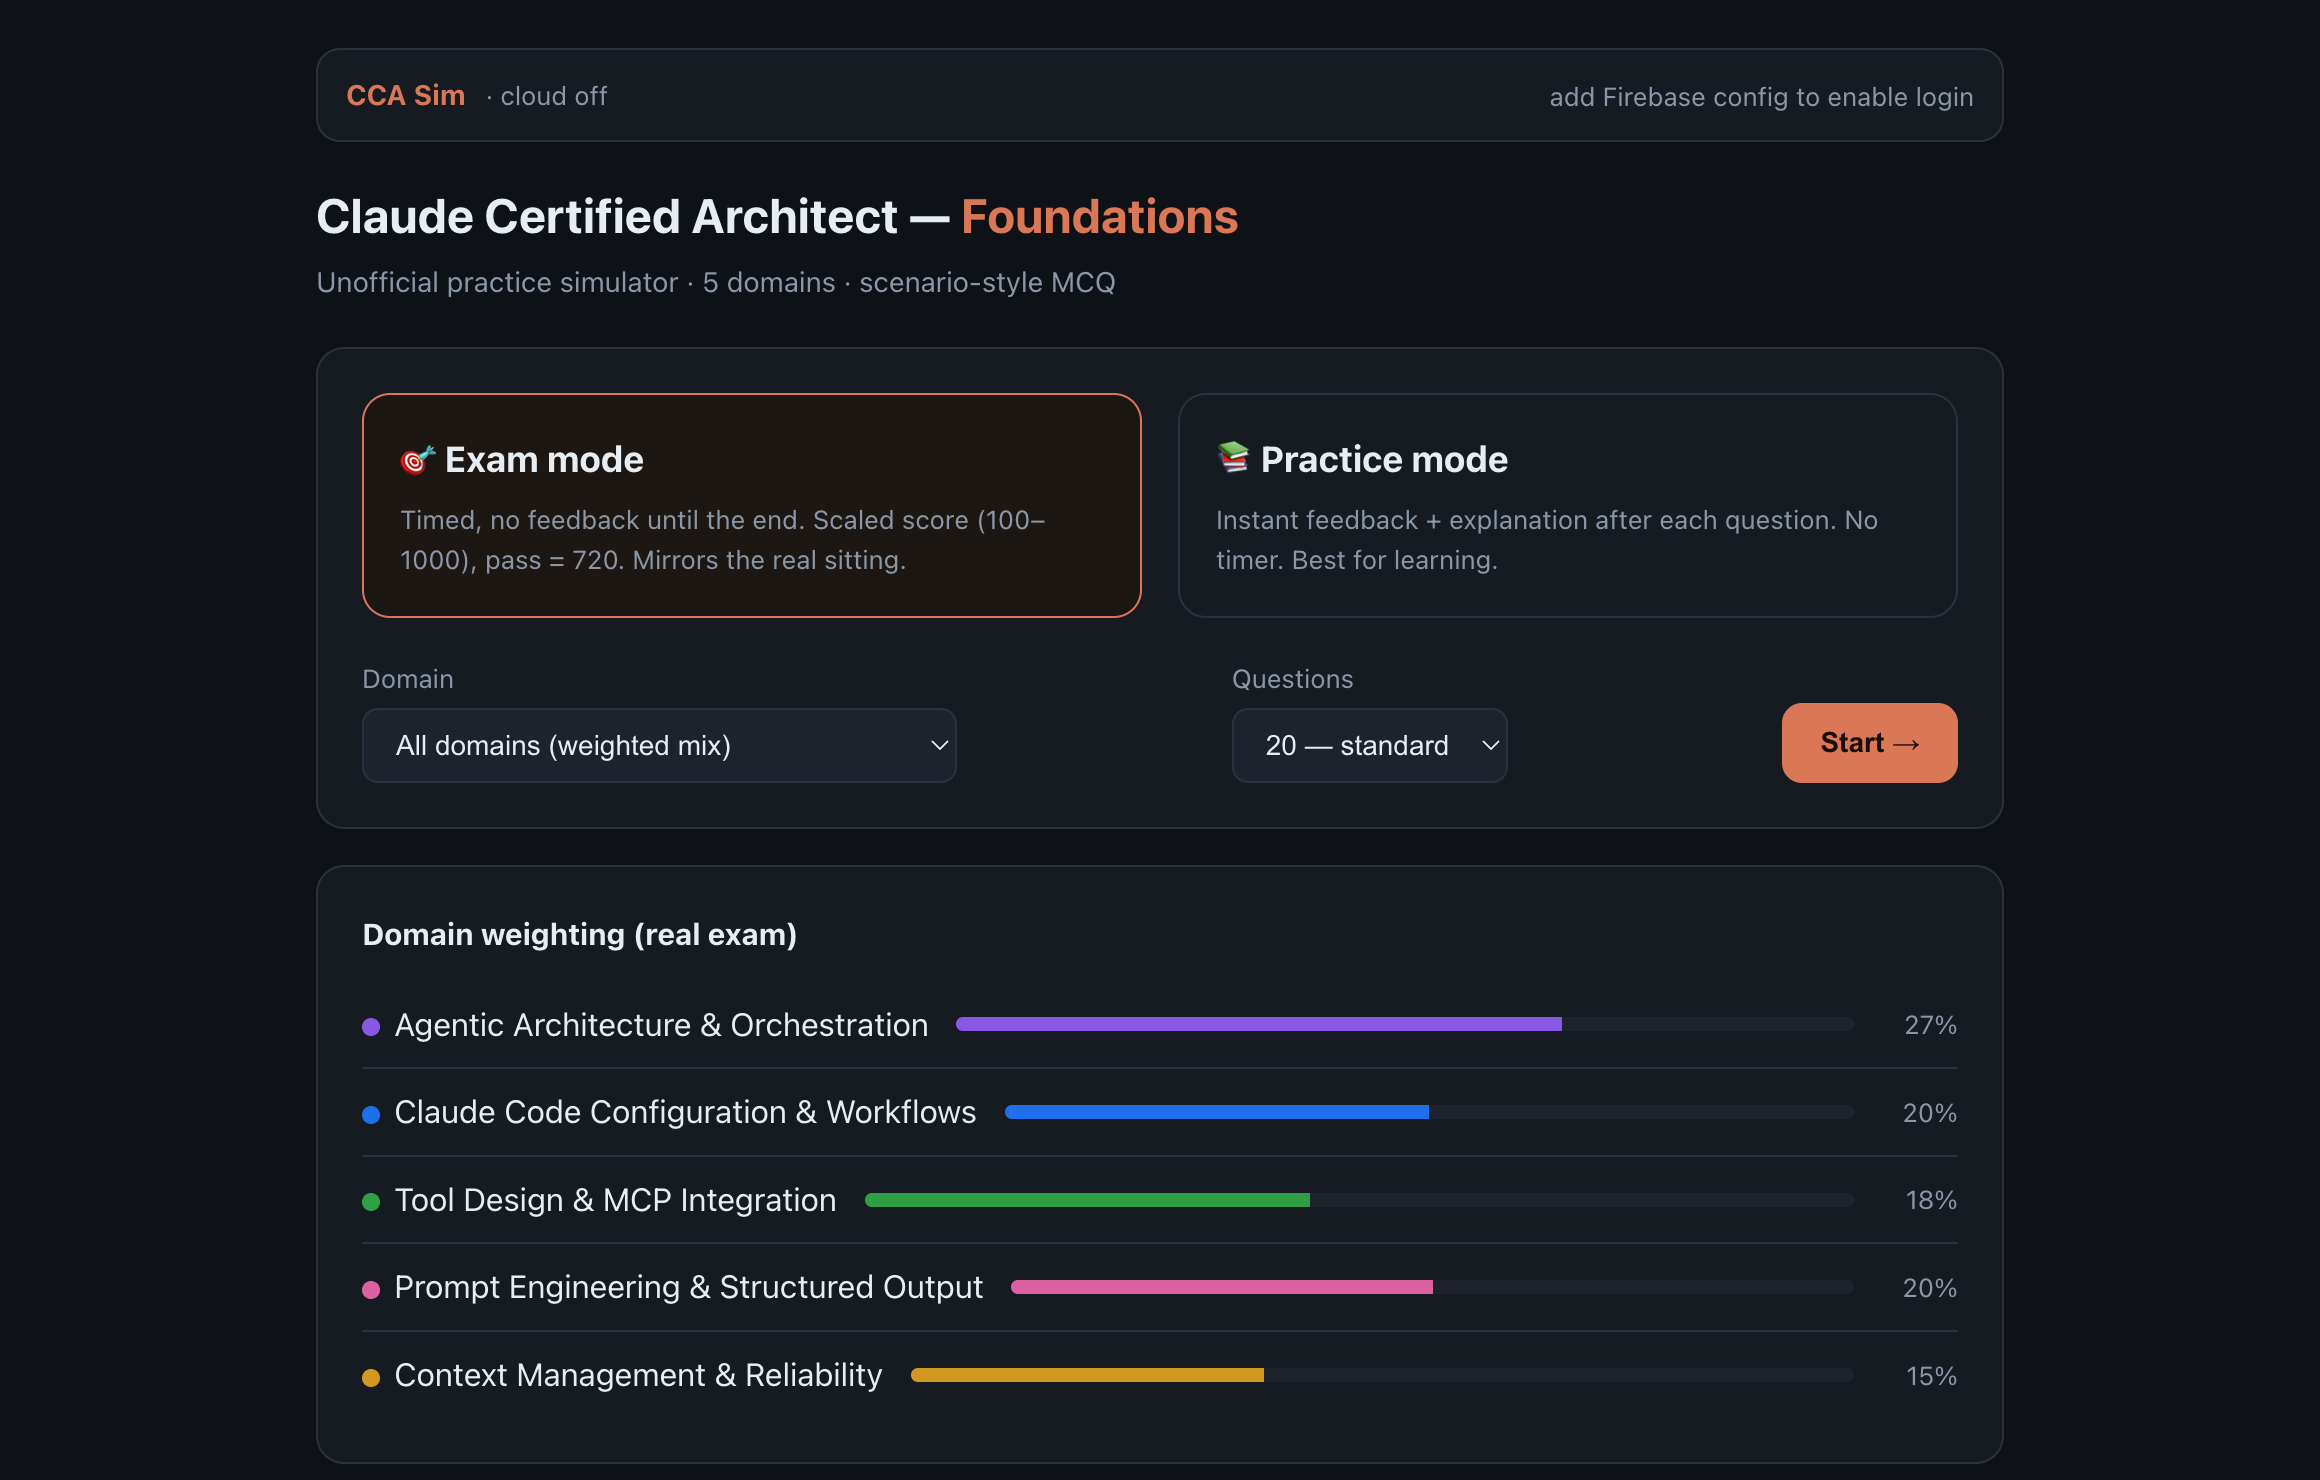Open the Domain dropdown
Viewport: 2320px width, 1480px height.
(x=659, y=745)
